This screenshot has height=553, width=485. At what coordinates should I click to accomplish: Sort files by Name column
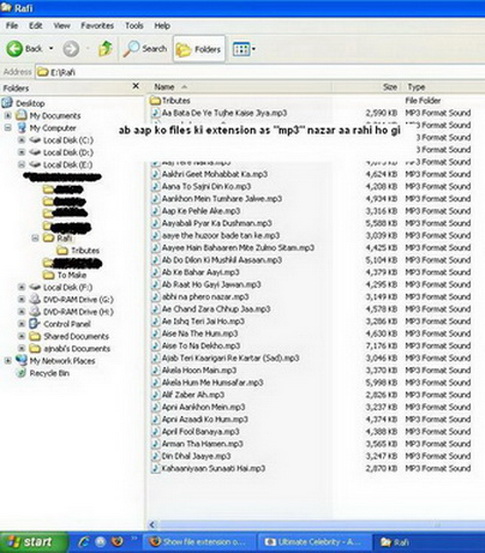240,87
